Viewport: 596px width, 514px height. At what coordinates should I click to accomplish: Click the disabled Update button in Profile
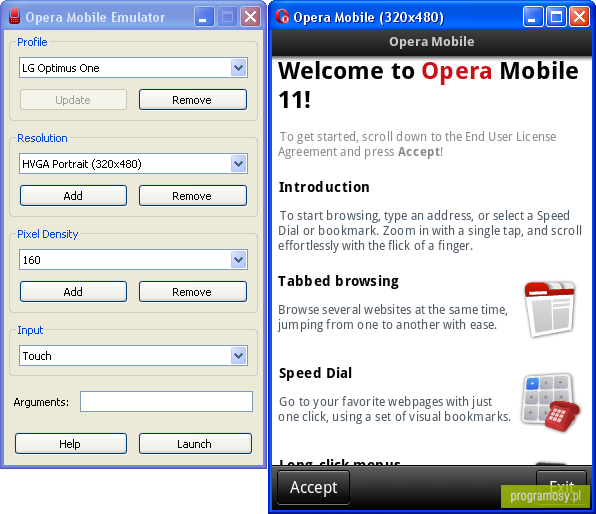[73, 100]
